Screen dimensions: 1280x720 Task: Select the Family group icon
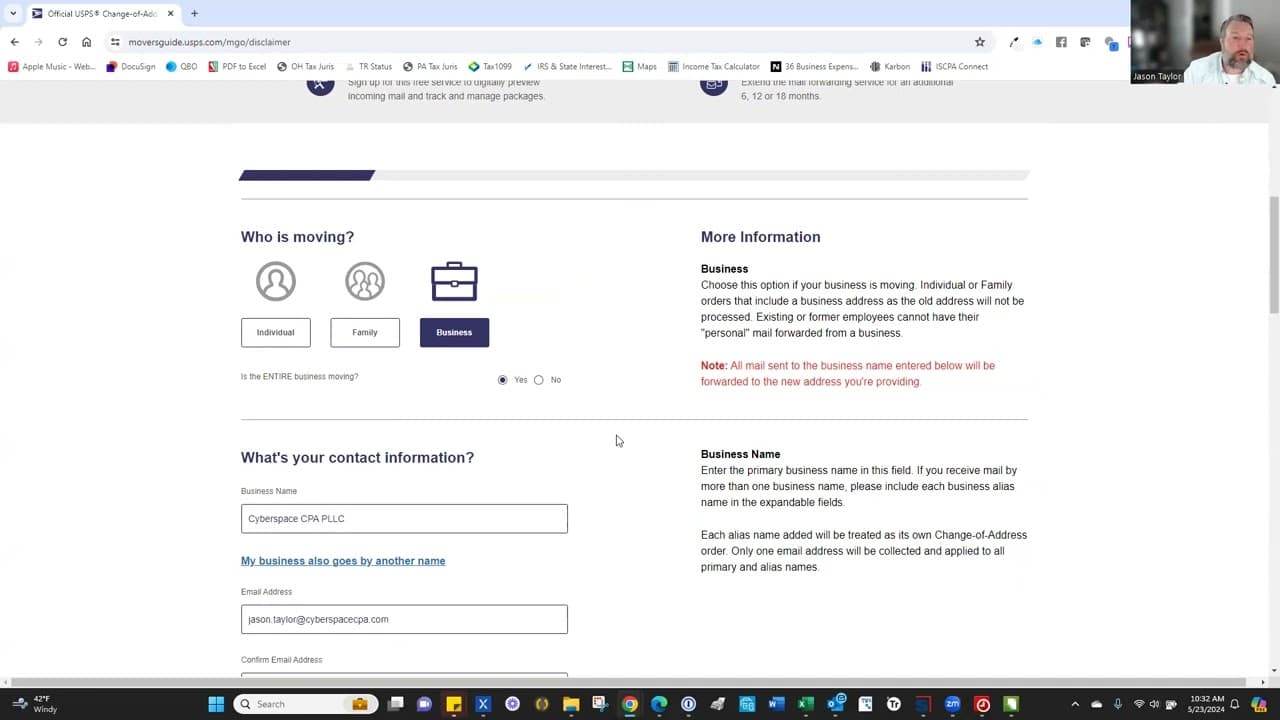[x=365, y=282]
